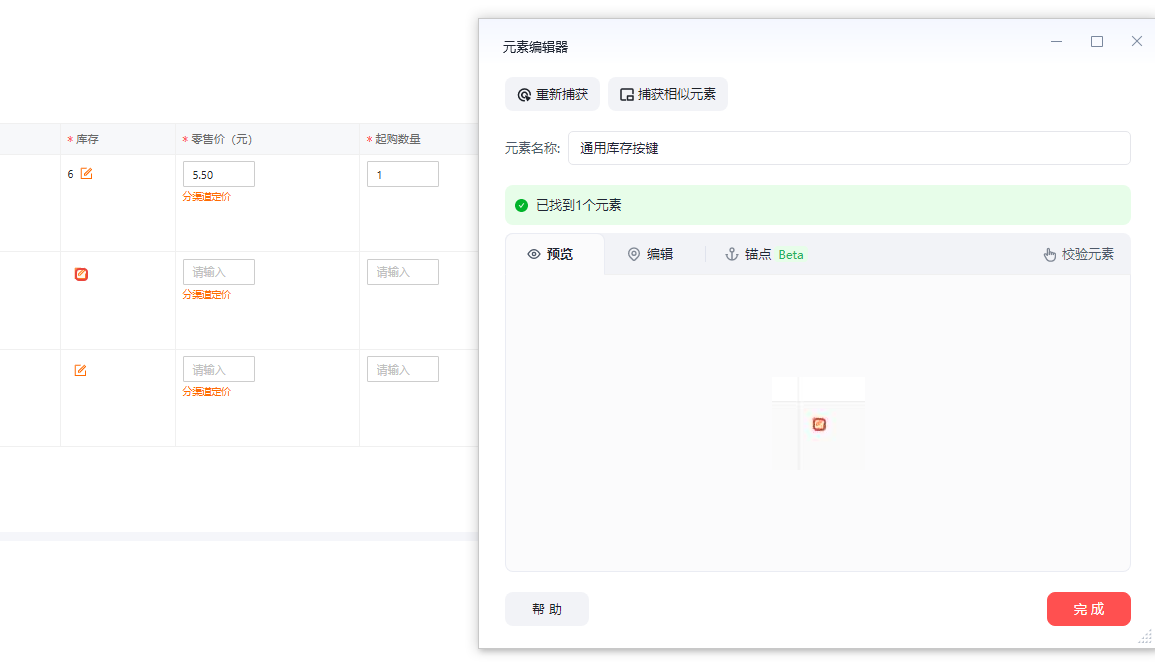Open 帮助 in the element editor
1155x667 pixels.
(x=546, y=609)
